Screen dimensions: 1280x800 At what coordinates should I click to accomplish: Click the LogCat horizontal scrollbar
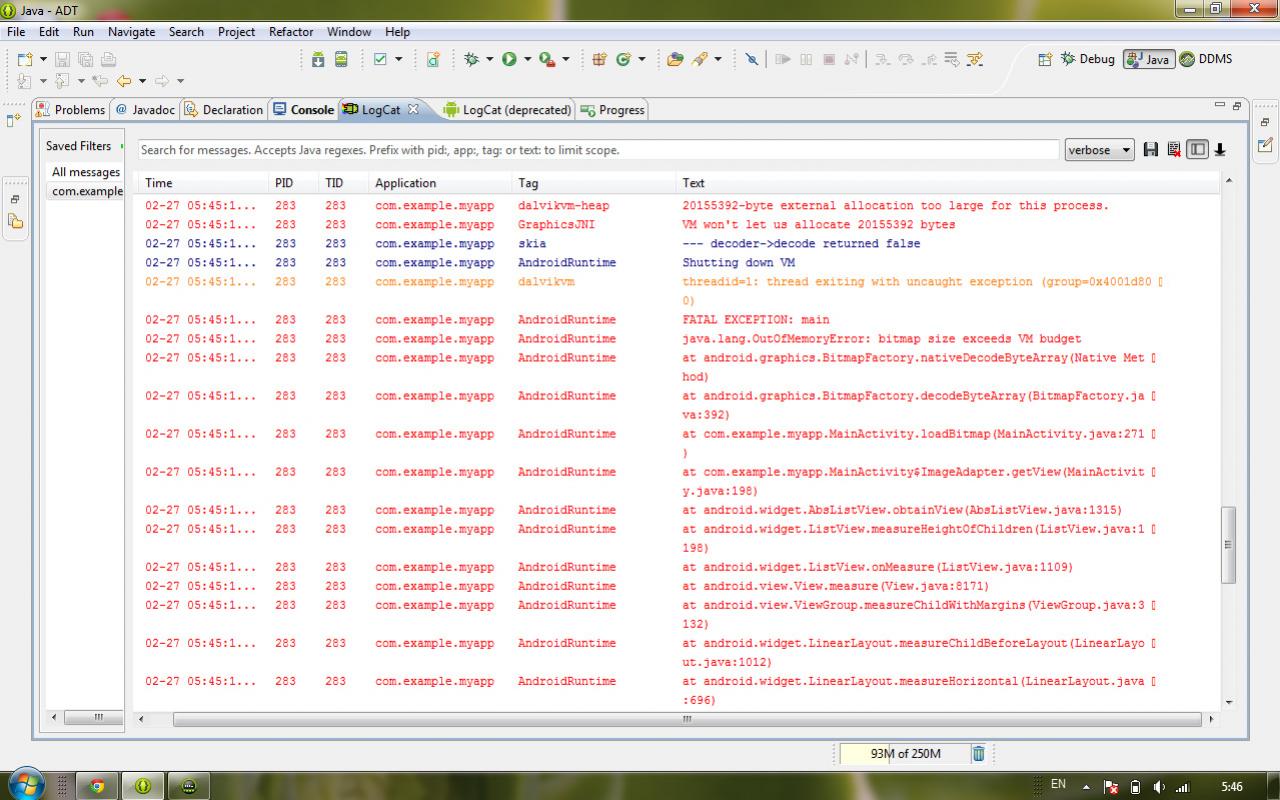pos(687,718)
